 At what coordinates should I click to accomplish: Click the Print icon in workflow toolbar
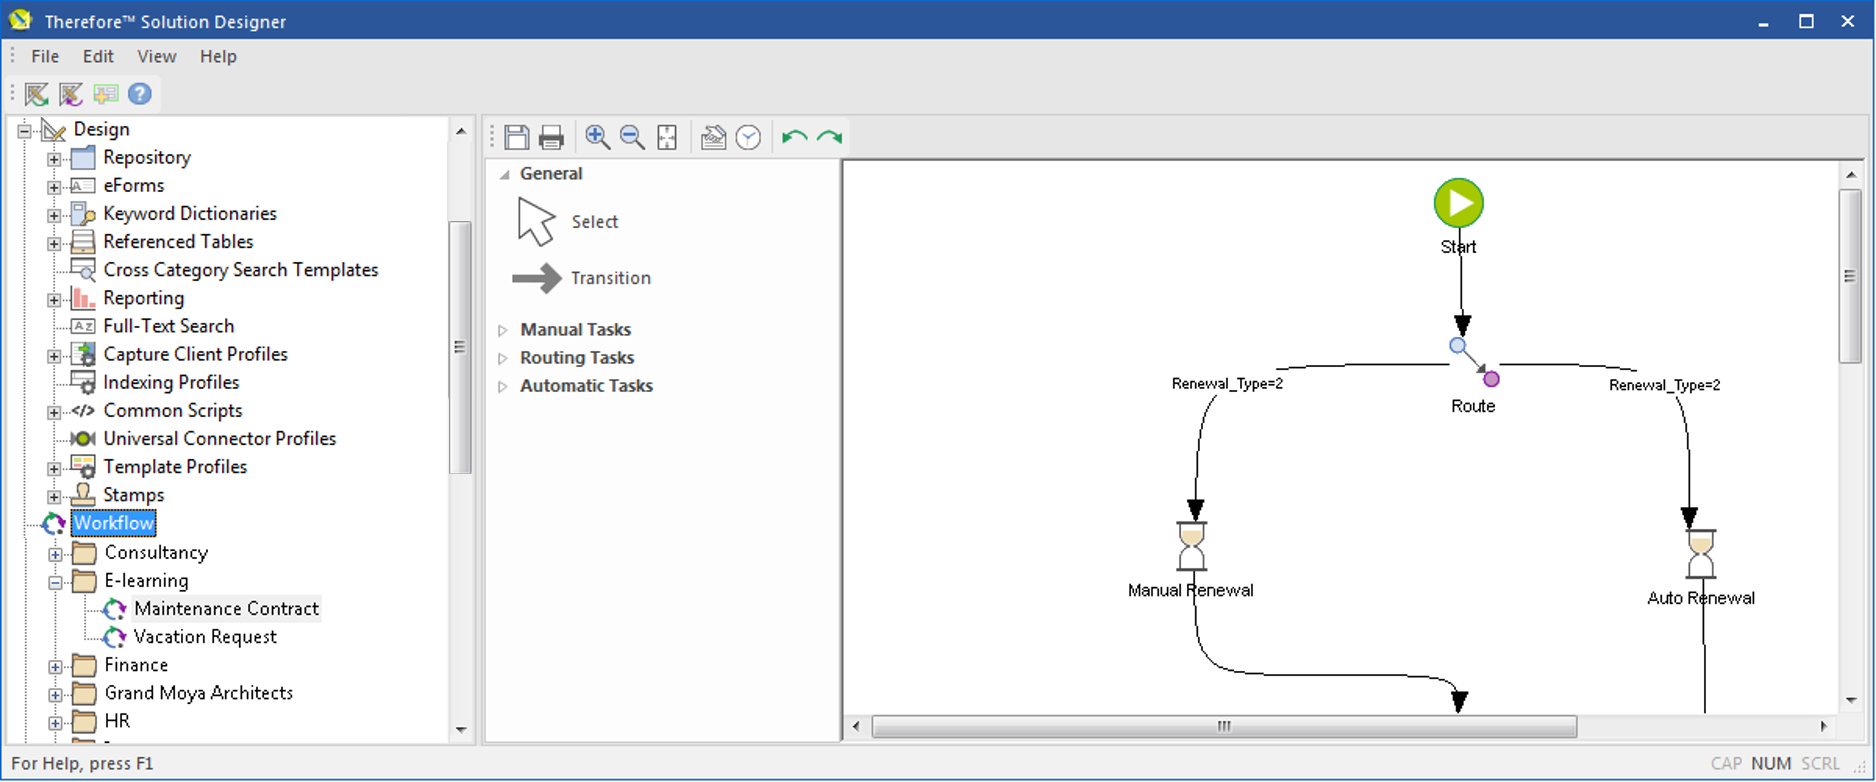[551, 137]
